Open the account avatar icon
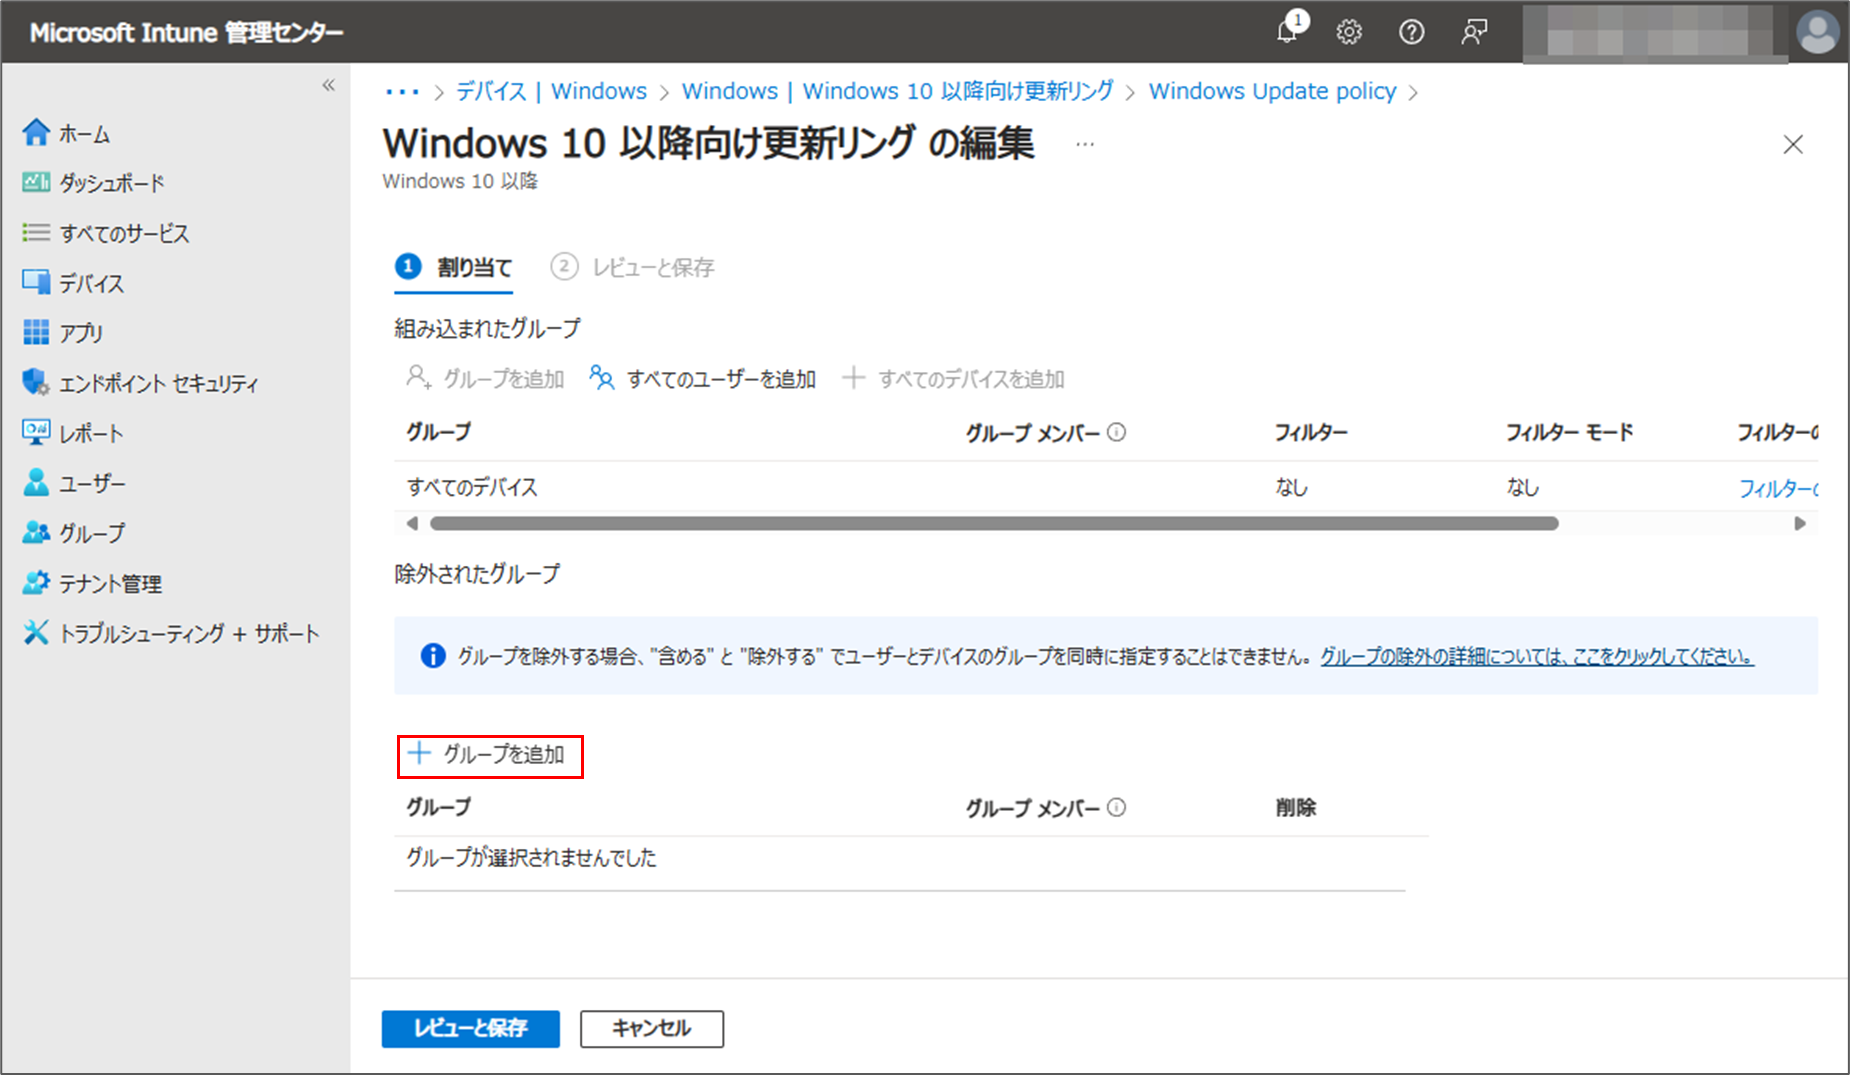This screenshot has height=1075, width=1850. [x=1817, y=32]
